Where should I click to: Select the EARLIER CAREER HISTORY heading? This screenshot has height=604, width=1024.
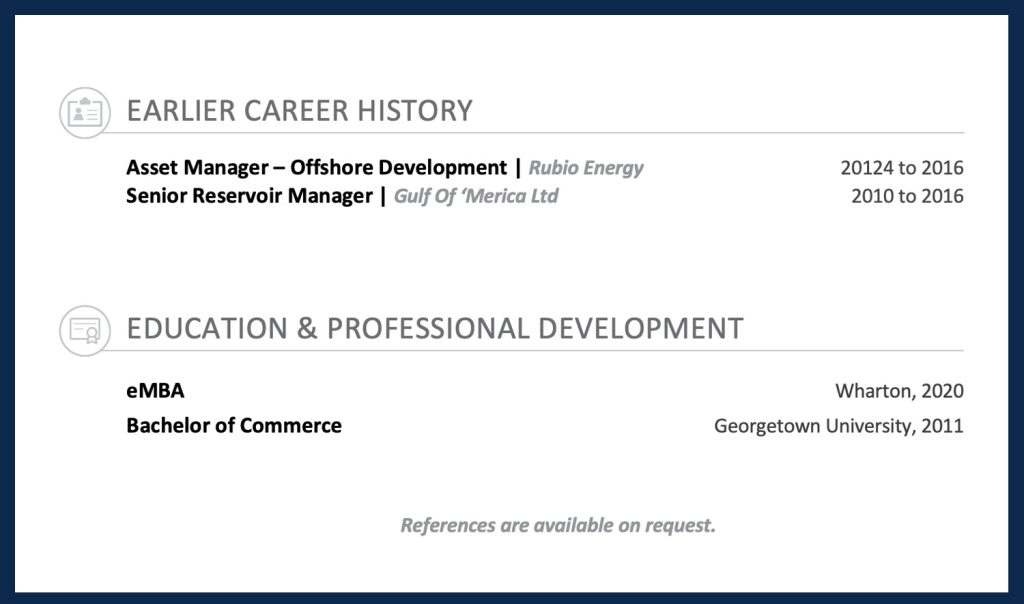pyautogui.click(x=299, y=111)
